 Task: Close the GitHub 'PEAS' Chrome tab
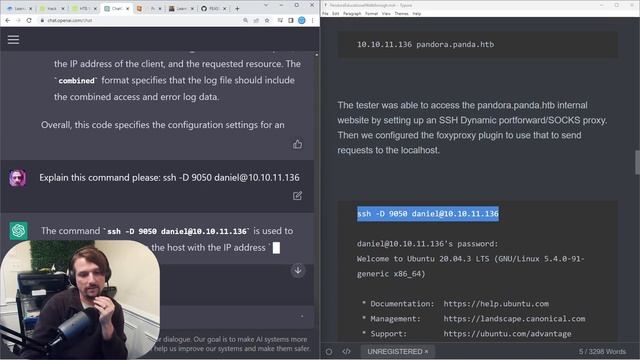click(x=224, y=8)
